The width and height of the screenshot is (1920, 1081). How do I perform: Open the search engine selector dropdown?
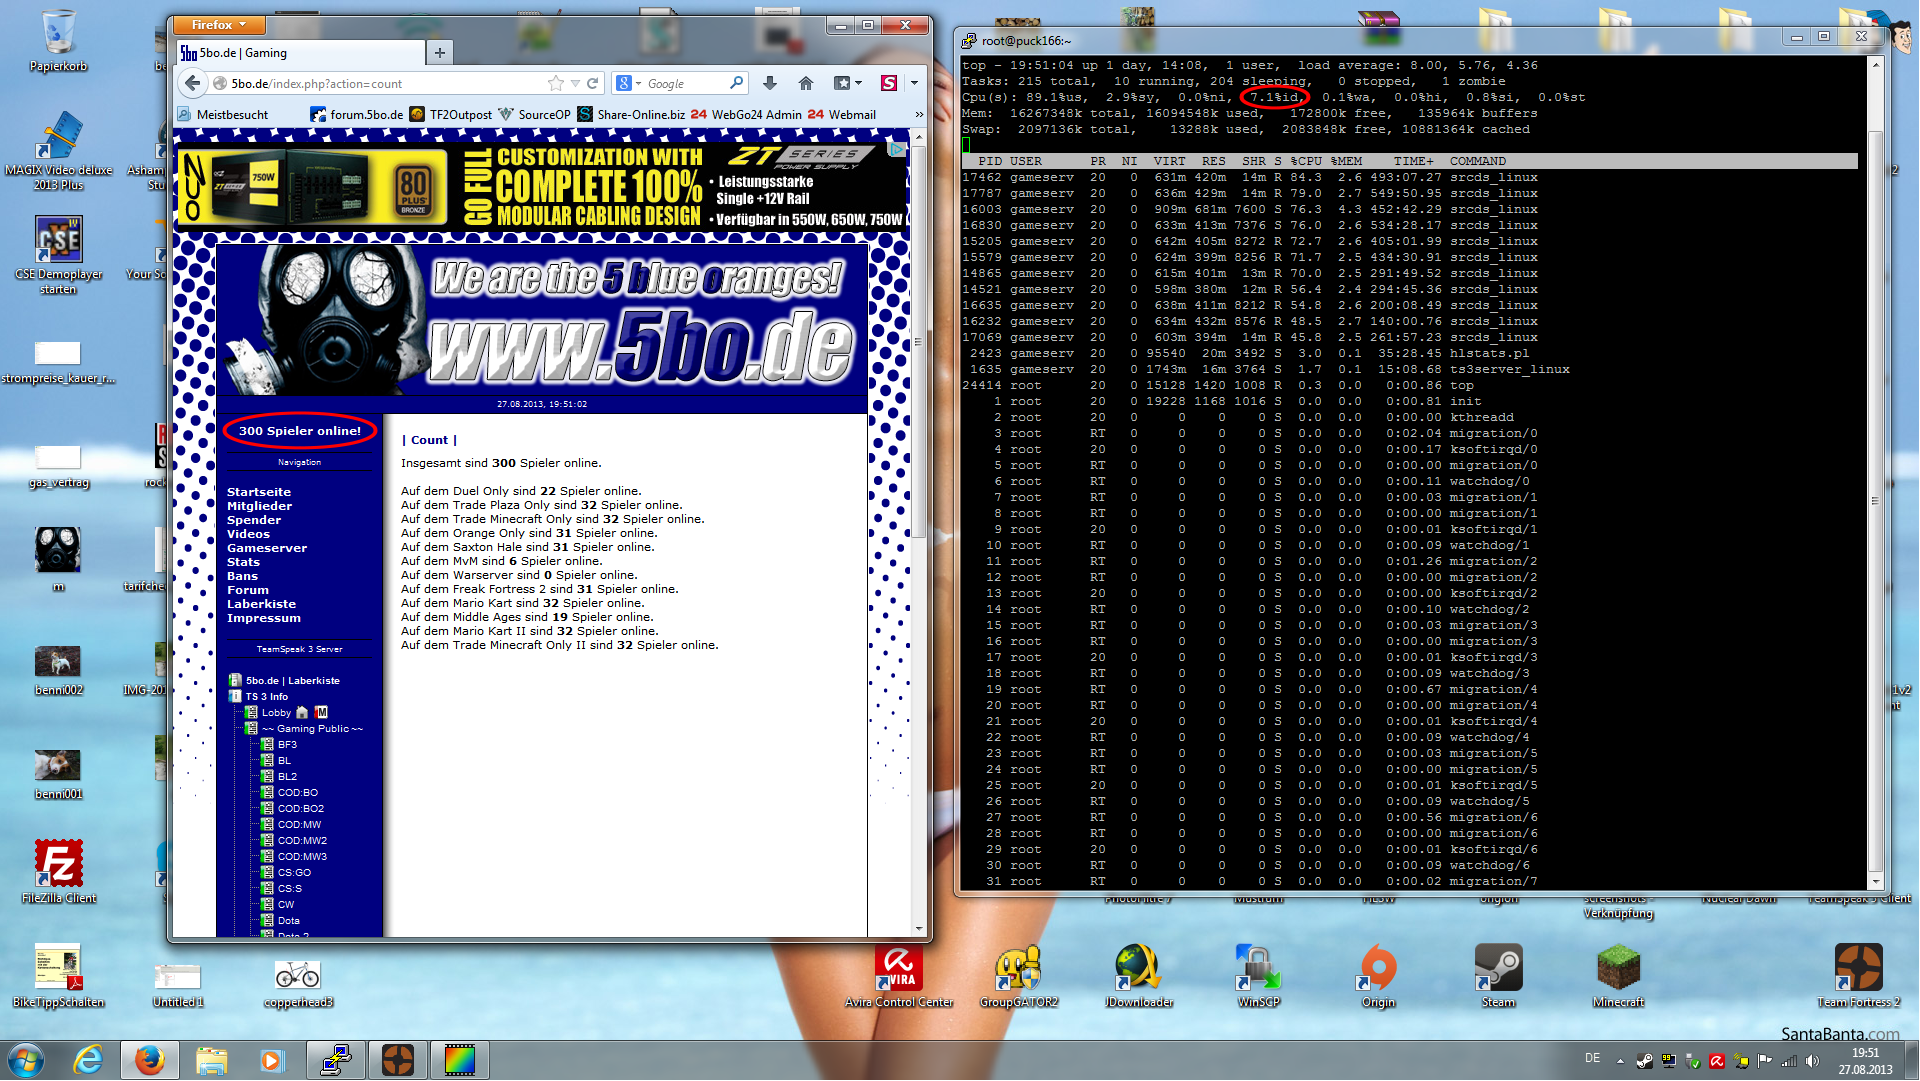628,84
